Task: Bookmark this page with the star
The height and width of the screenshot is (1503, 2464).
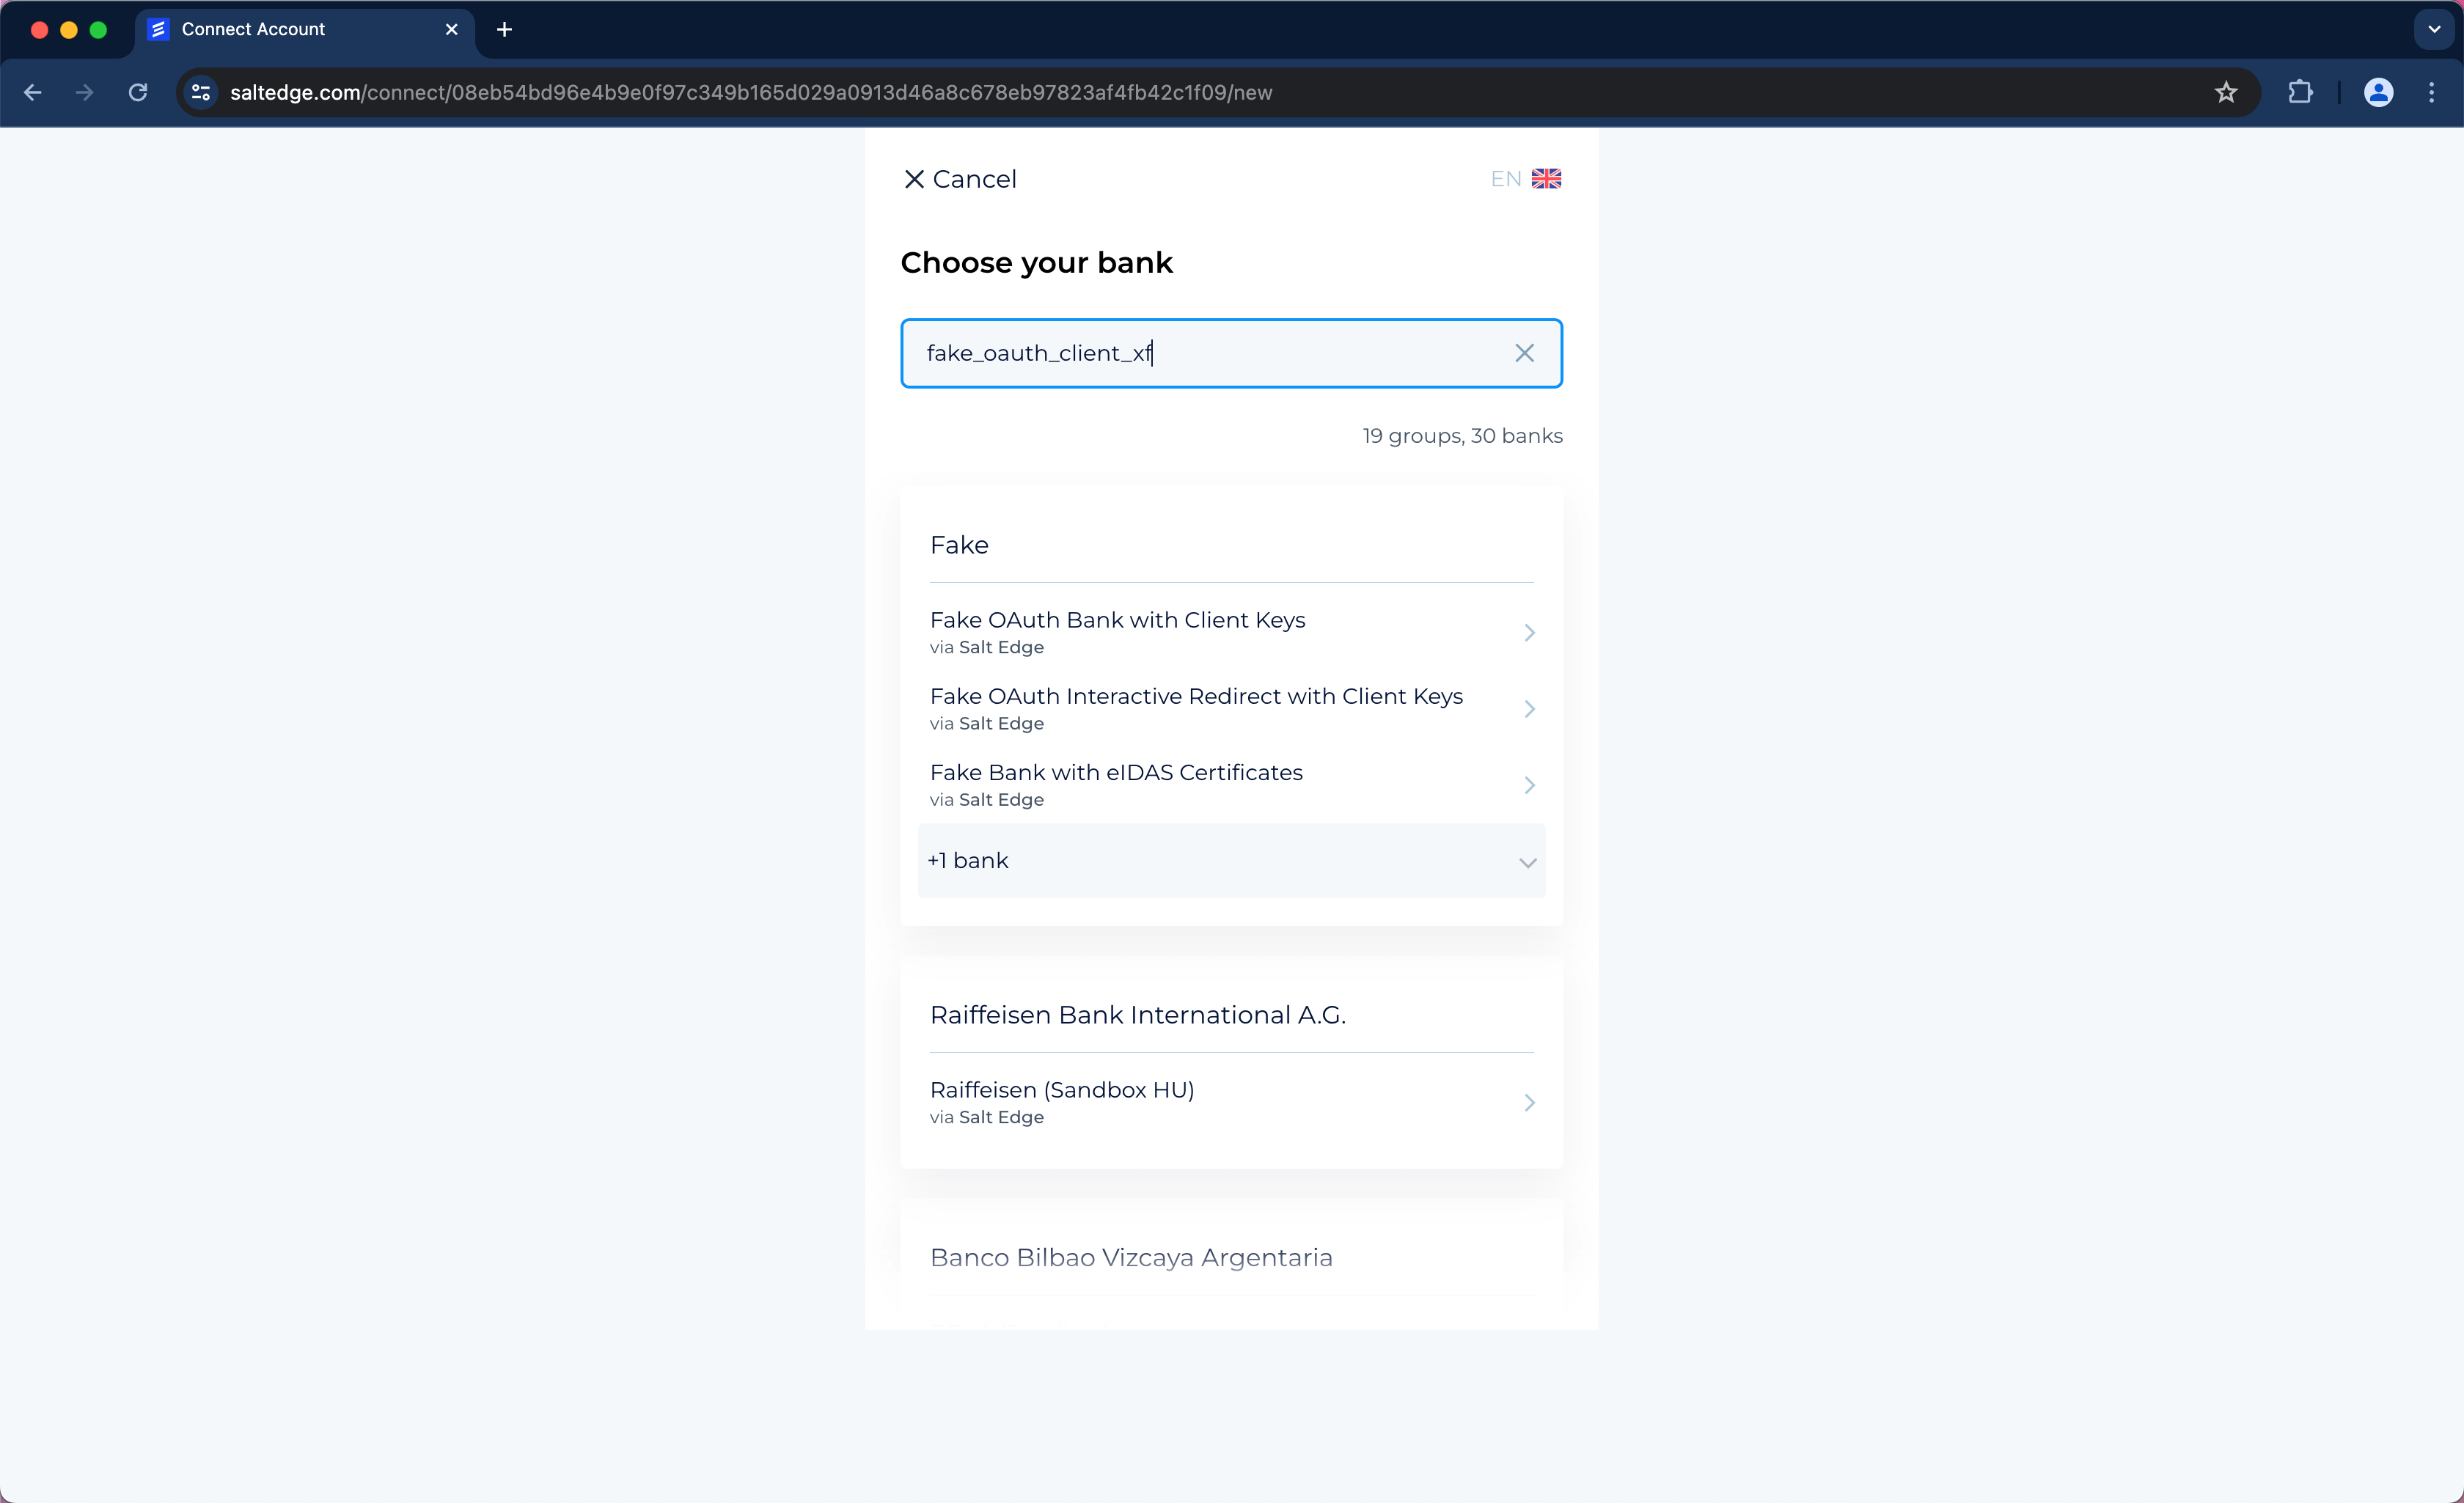Action: coord(2225,92)
